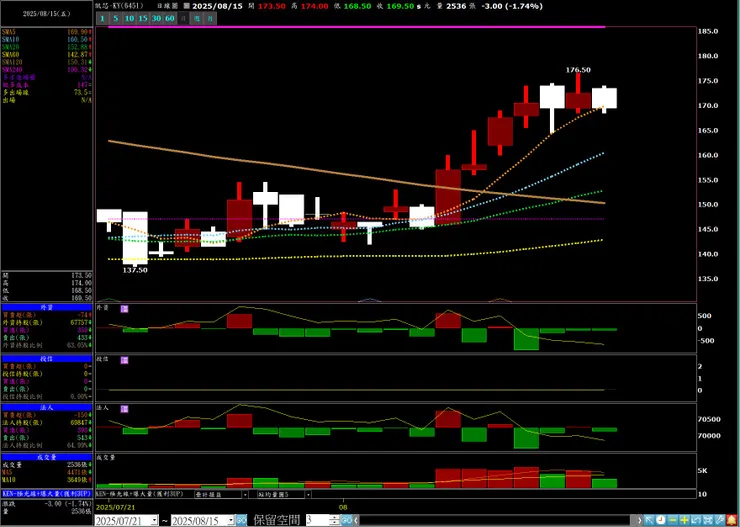Click the undo arrow icon in bottom toolbar
The image size is (740, 527).
(x=697, y=520)
